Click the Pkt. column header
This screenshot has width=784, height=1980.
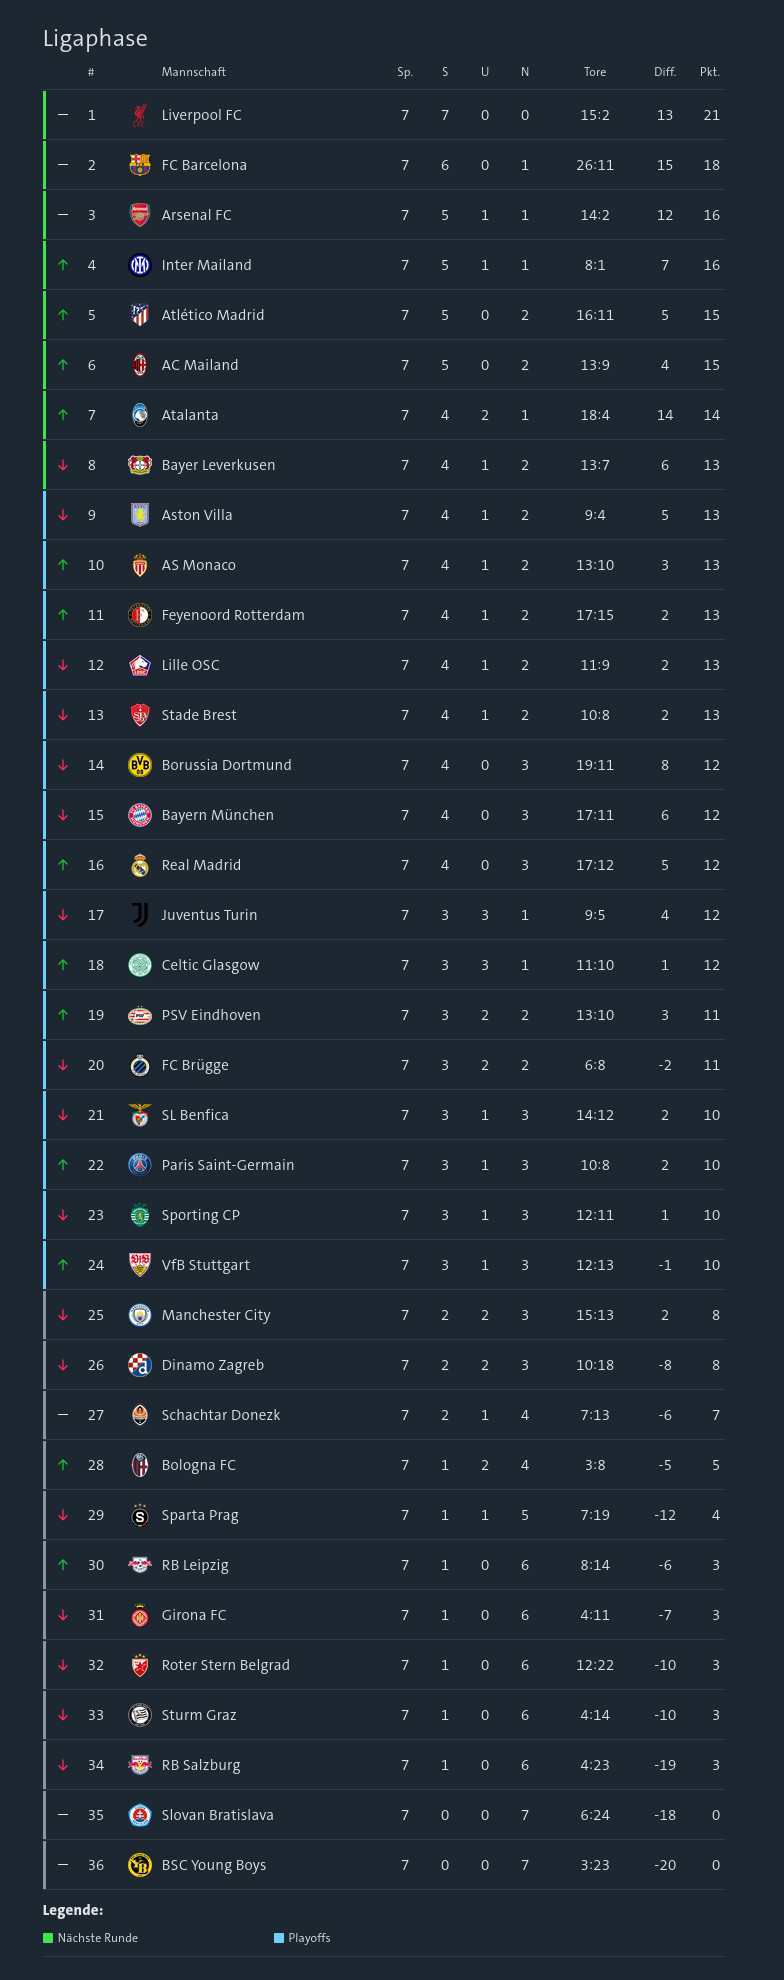click(710, 72)
